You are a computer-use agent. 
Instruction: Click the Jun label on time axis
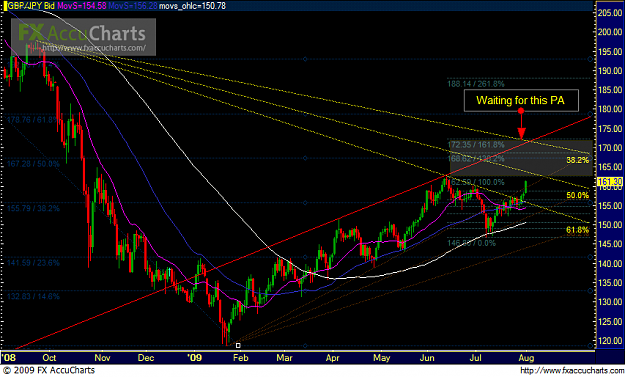click(427, 357)
